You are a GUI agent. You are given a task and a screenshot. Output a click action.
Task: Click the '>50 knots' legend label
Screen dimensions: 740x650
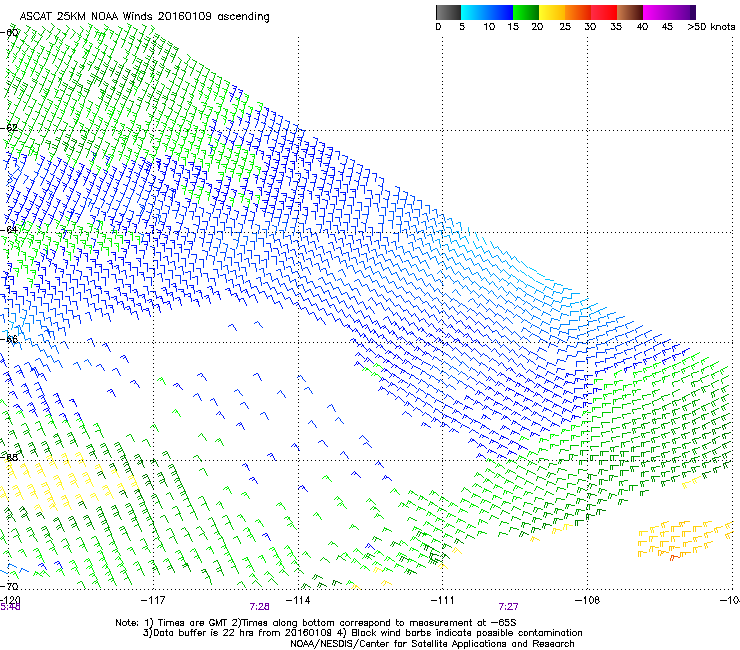711,27
